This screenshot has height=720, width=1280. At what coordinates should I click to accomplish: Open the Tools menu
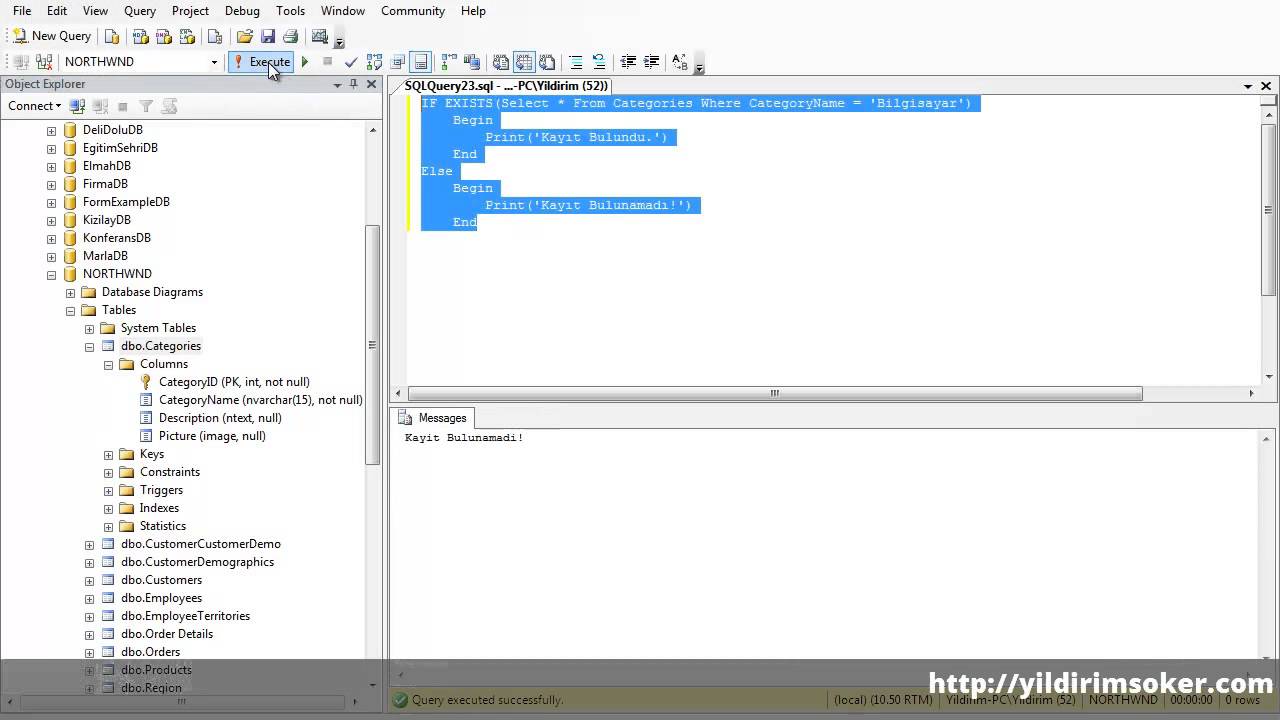pos(290,10)
